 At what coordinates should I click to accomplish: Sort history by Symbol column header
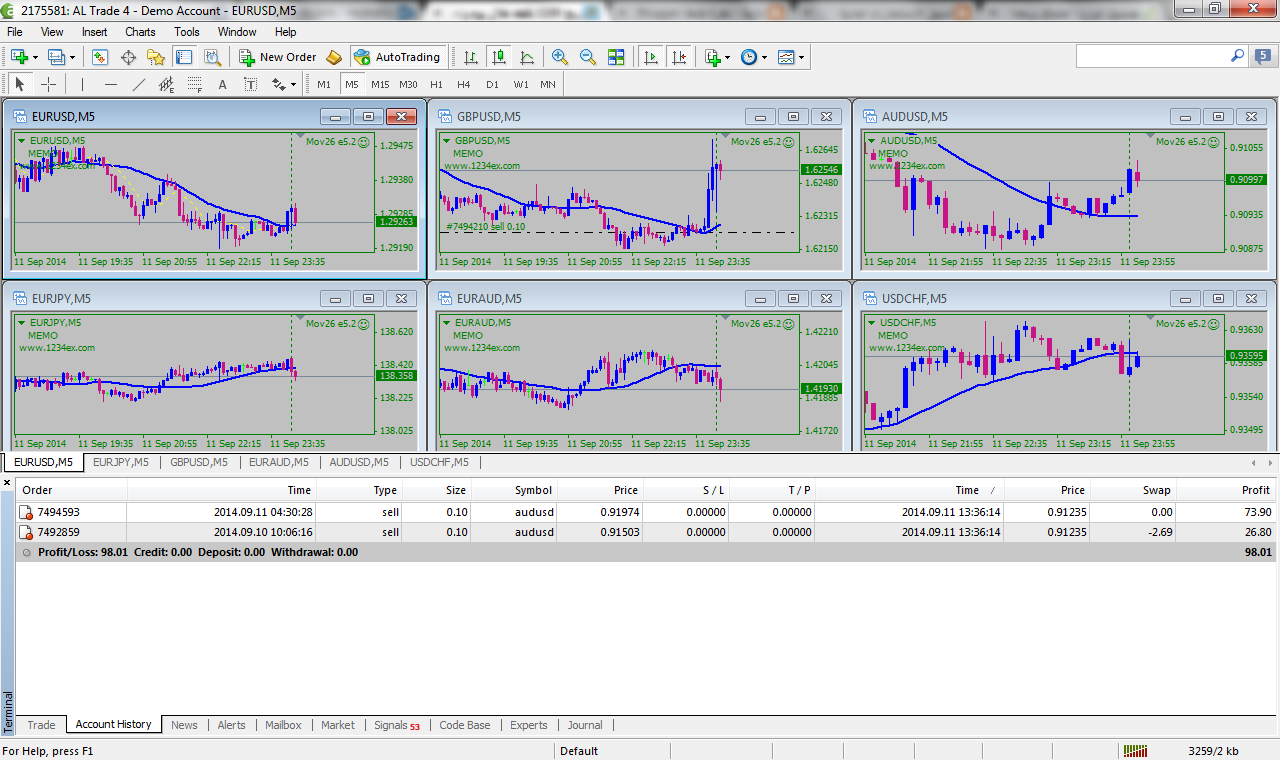tap(514, 490)
